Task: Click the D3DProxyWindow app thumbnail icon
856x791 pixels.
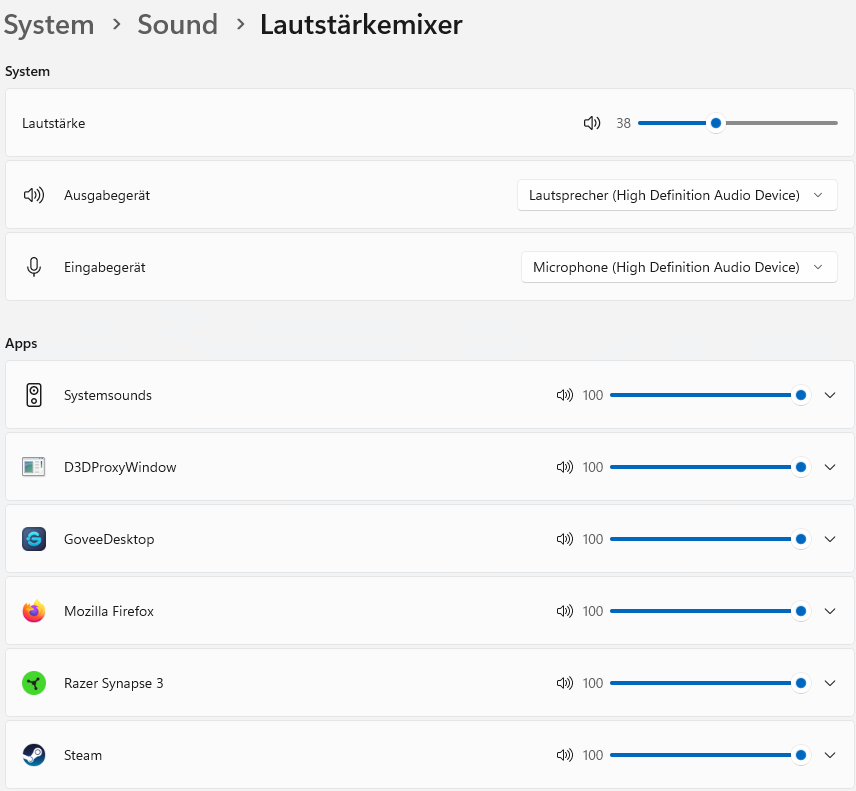Action: (34, 467)
